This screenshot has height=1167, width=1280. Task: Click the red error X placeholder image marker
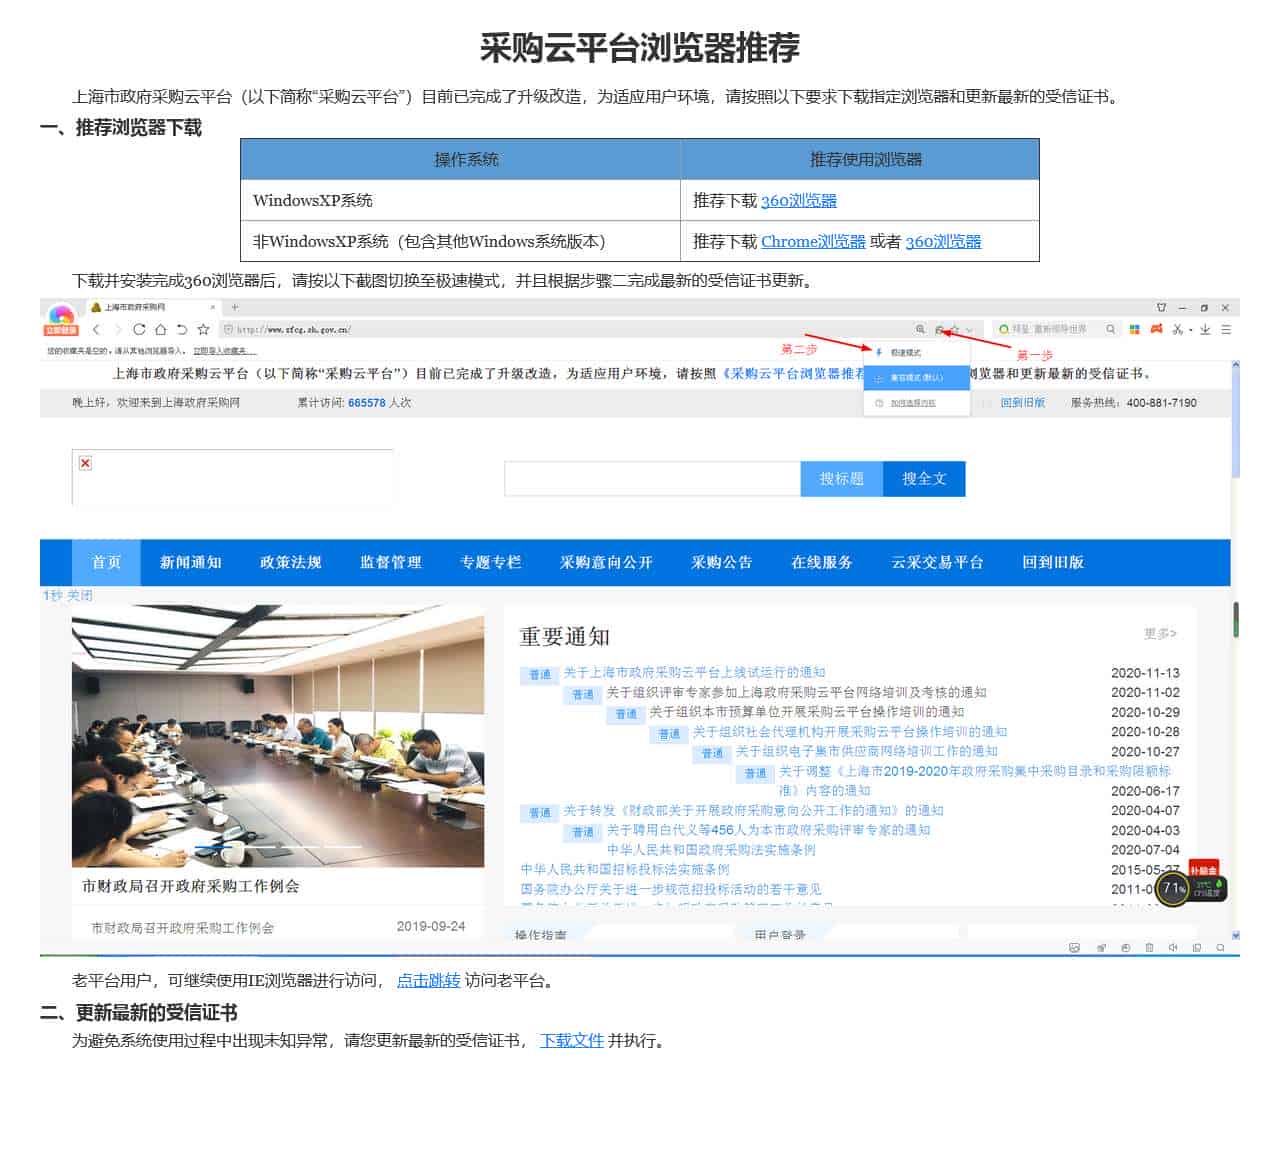coord(85,462)
